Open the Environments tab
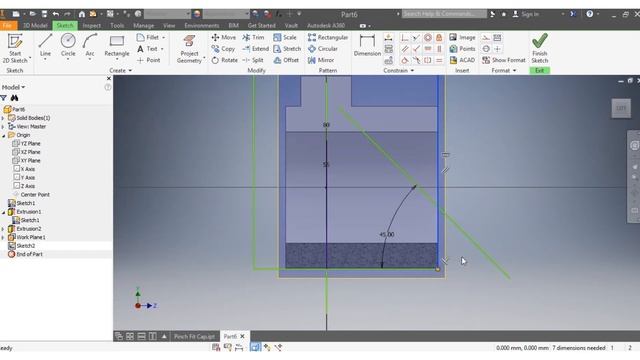This screenshot has height=360, width=640. pyautogui.click(x=202, y=25)
